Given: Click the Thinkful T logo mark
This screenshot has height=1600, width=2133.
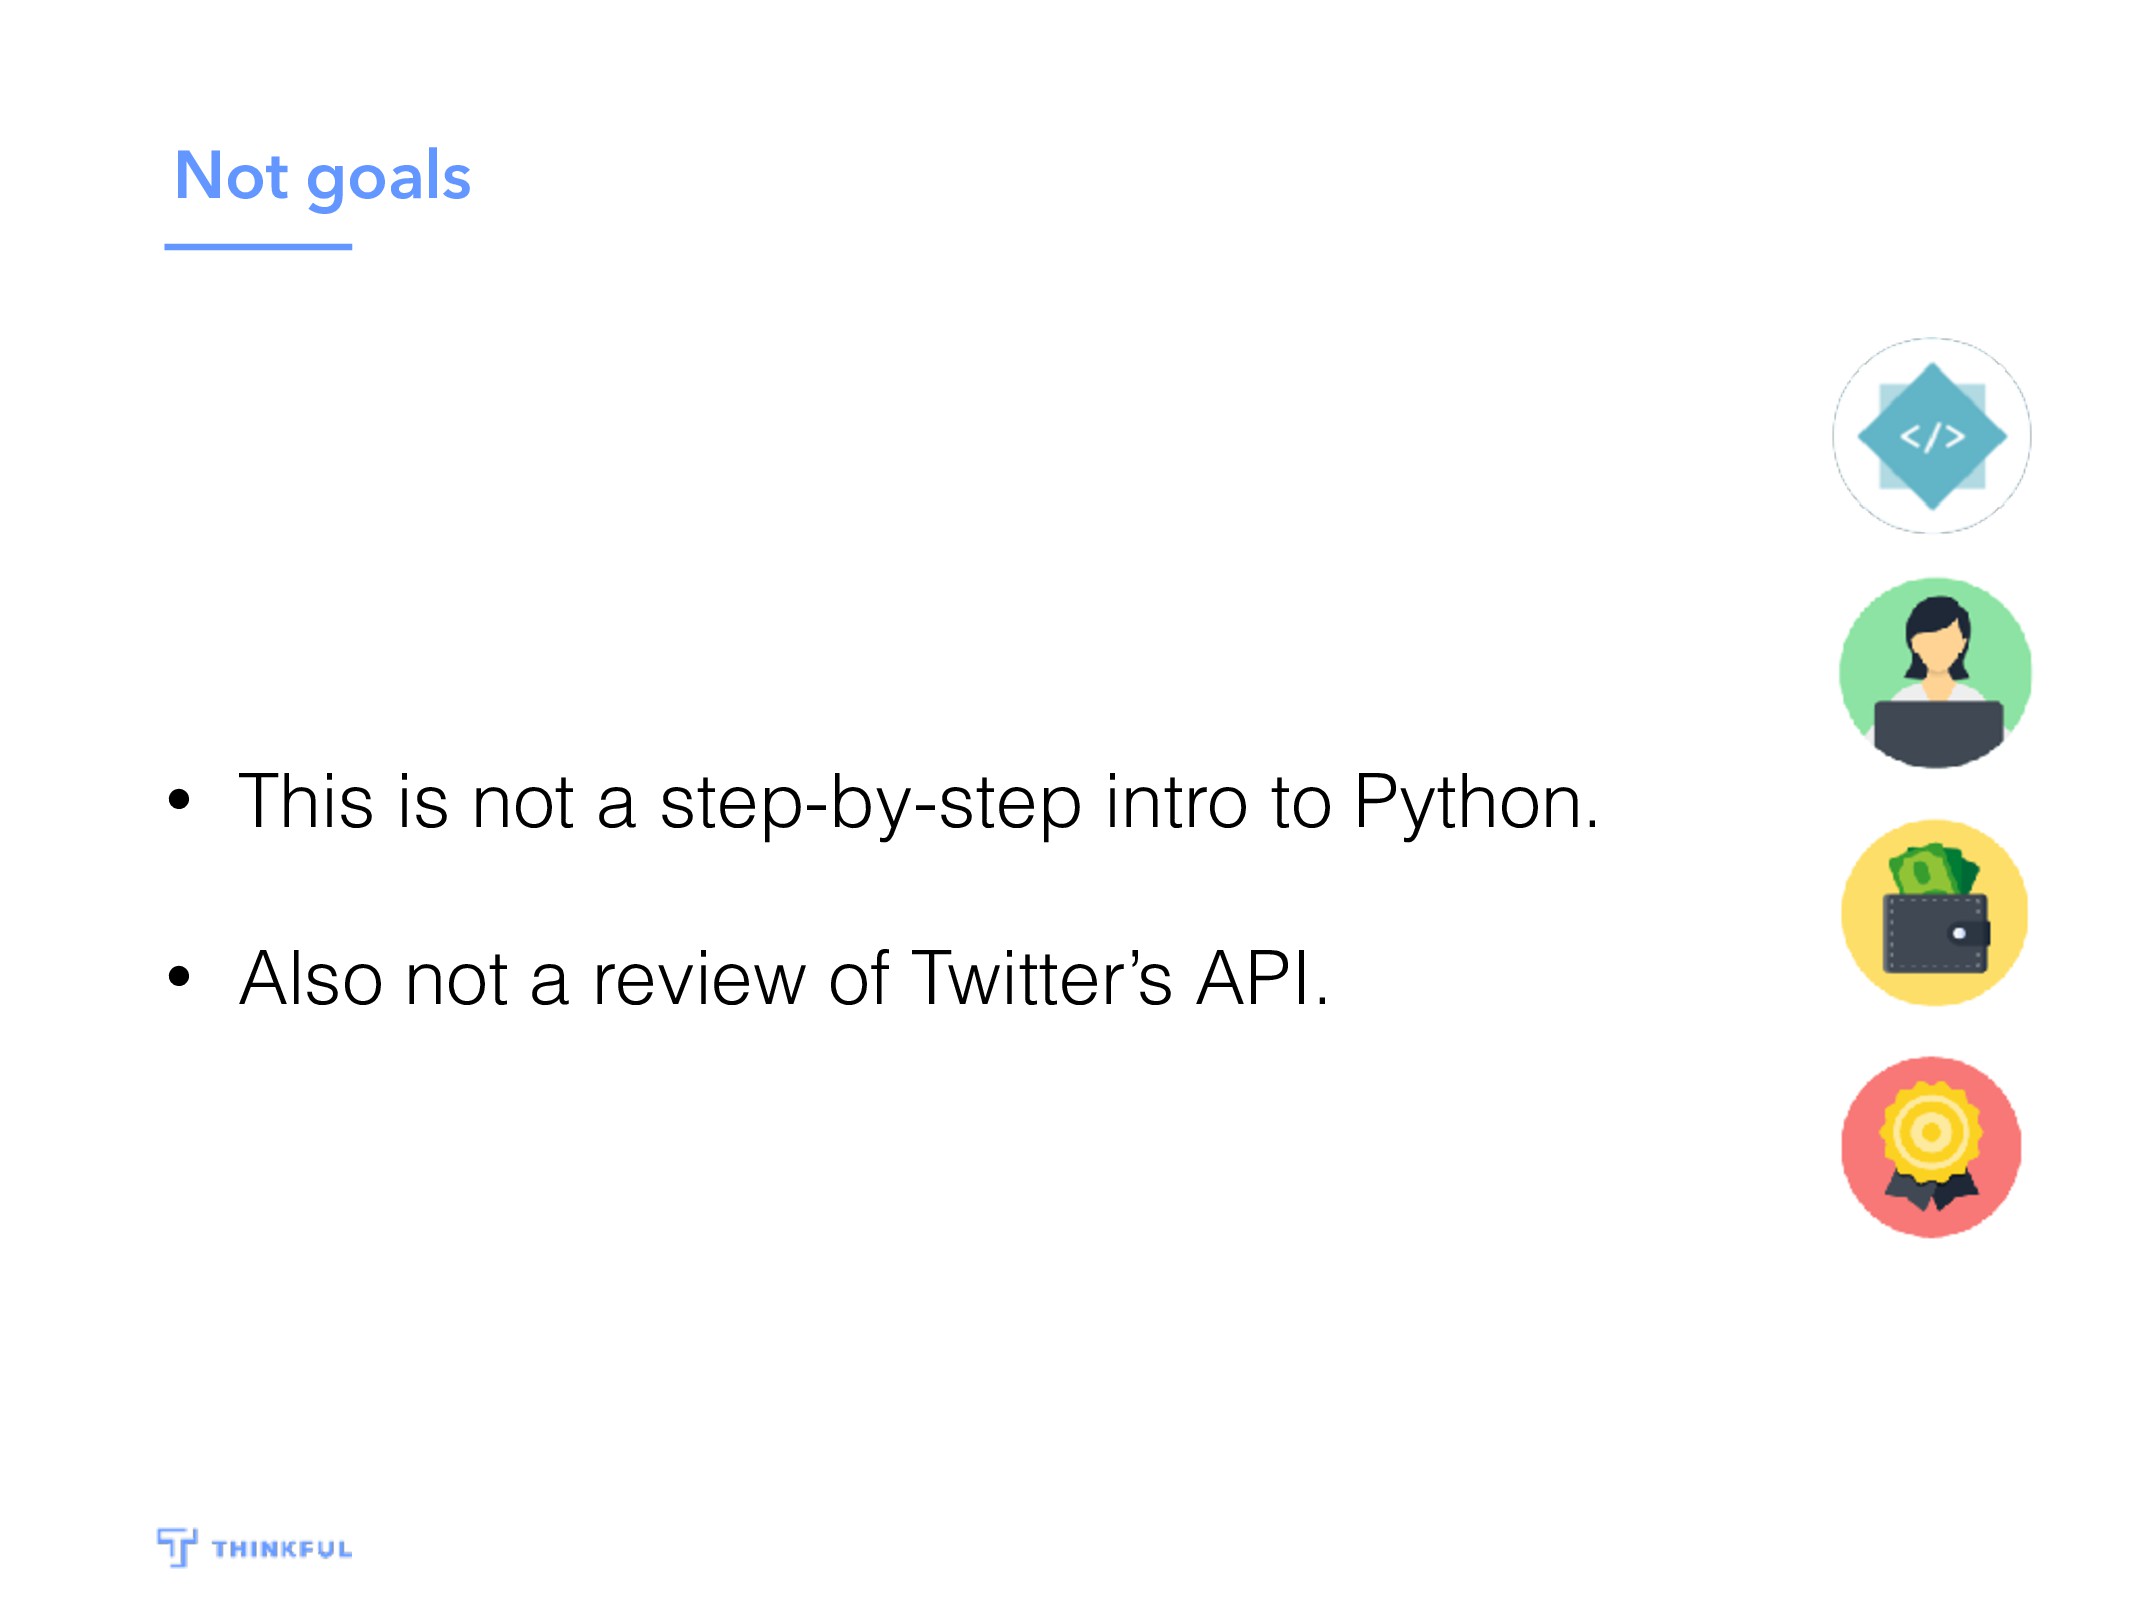Looking at the screenshot, I should click(x=177, y=1547).
